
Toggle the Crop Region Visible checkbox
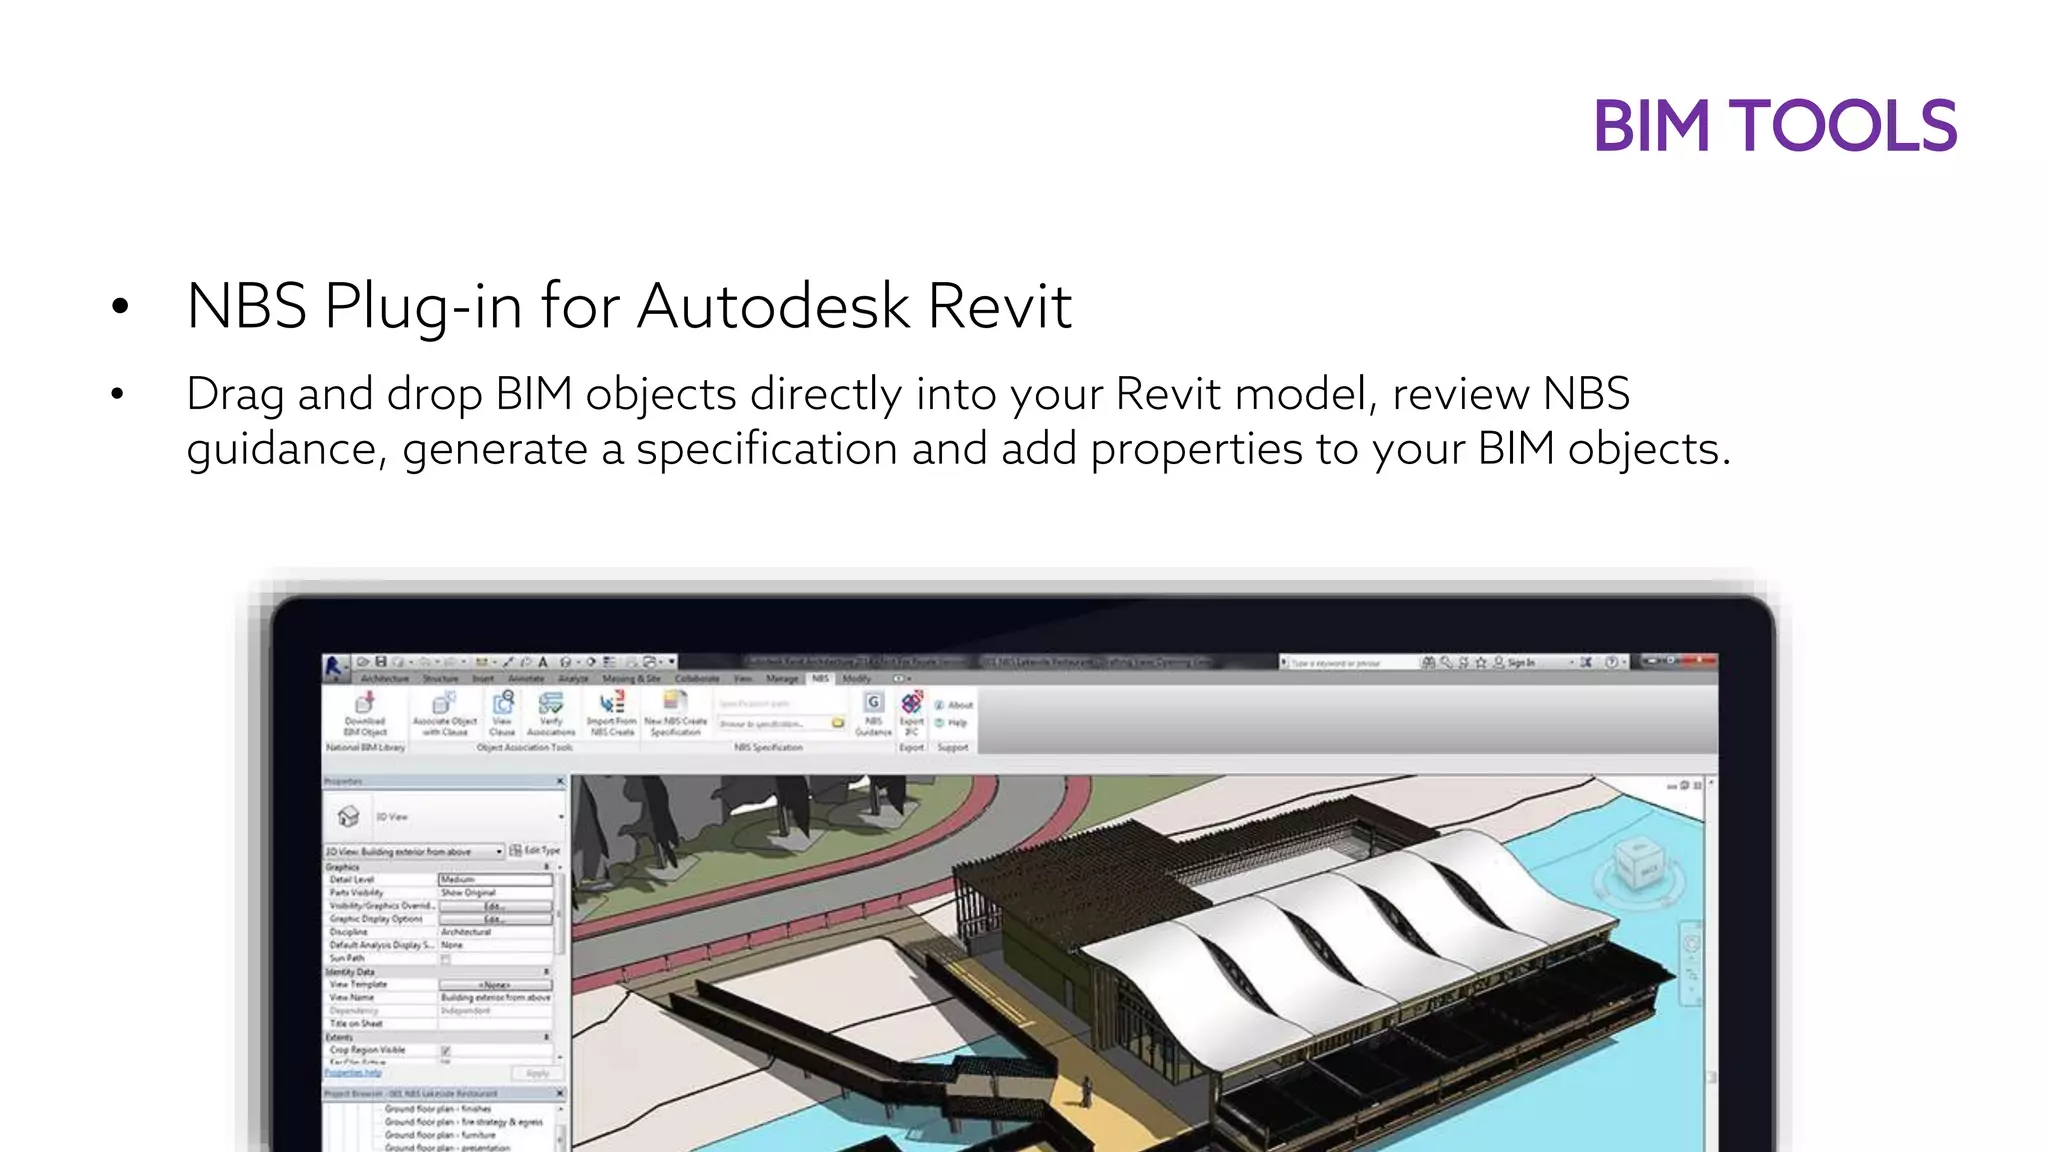pos(446,1051)
